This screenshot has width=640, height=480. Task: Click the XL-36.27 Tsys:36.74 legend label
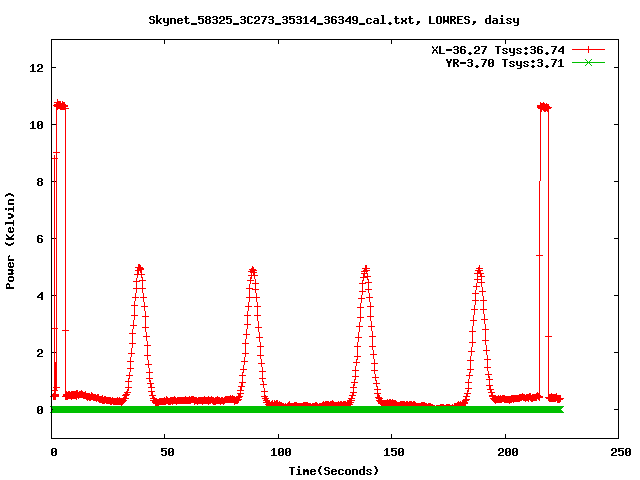click(x=498, y=50)
